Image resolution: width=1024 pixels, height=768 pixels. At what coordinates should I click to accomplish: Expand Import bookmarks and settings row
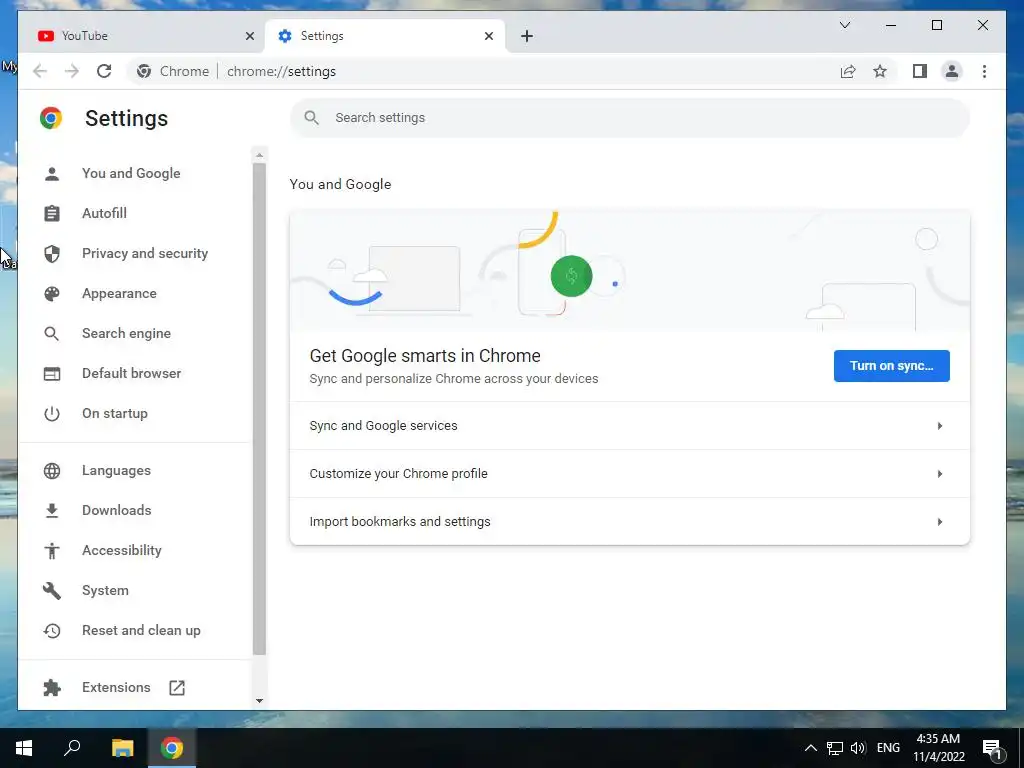pos(630,522)
